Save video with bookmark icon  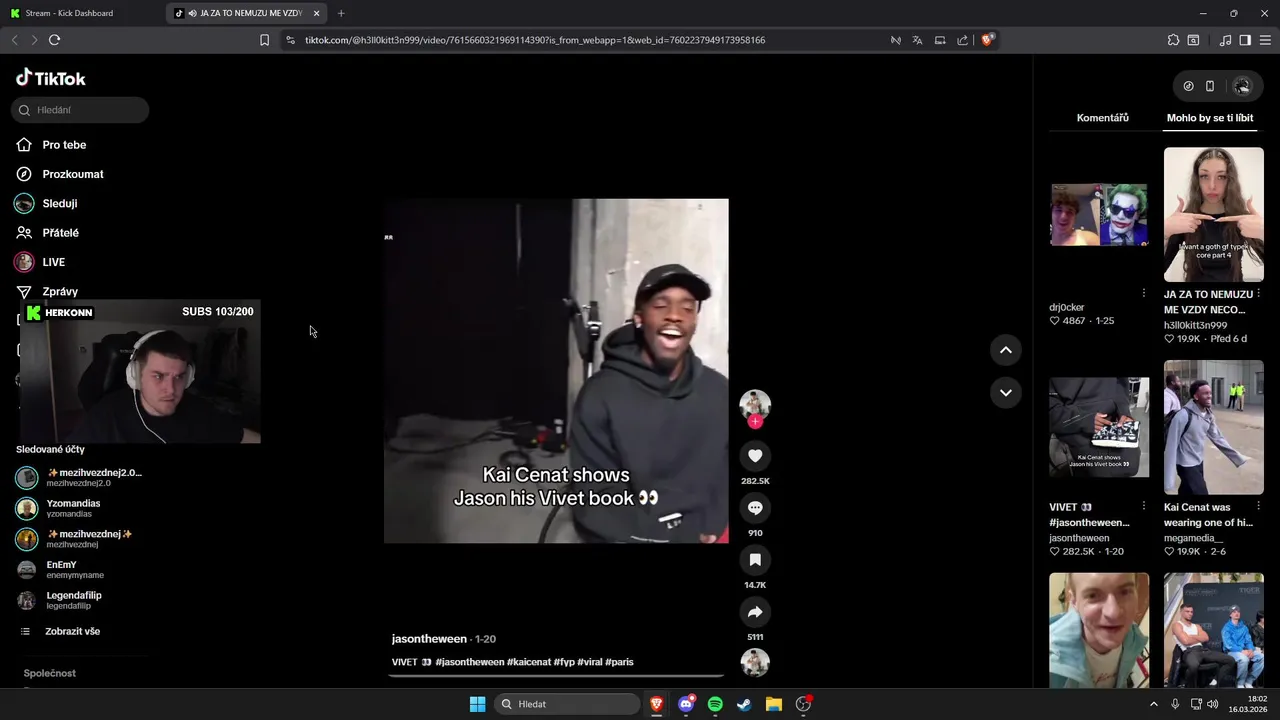pos(755,560)
